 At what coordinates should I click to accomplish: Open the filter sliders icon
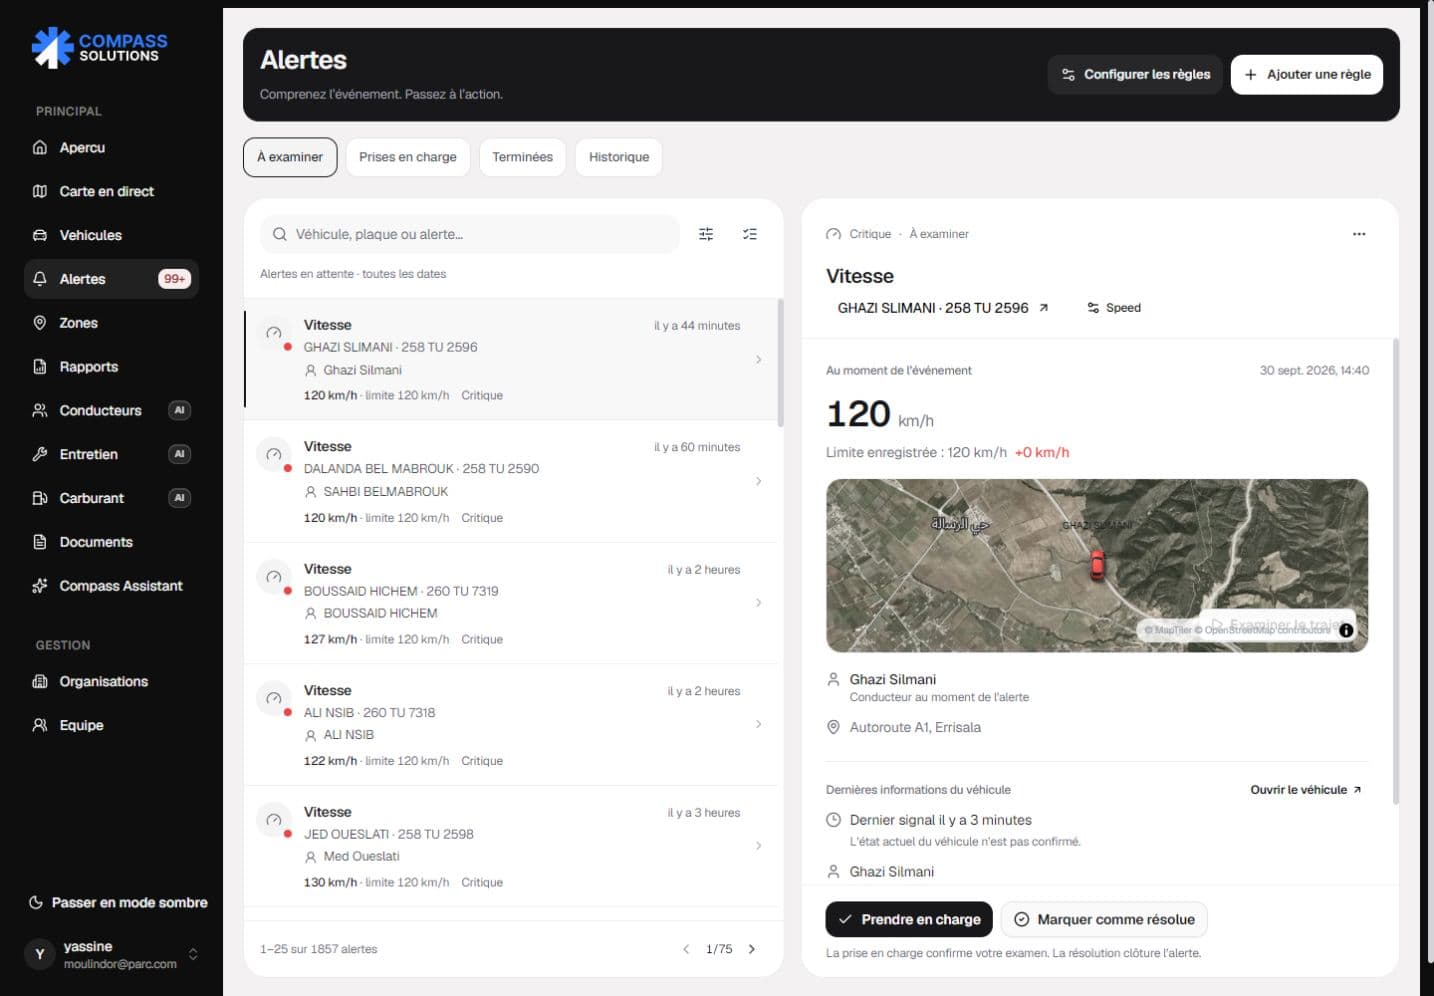point(706,234)
